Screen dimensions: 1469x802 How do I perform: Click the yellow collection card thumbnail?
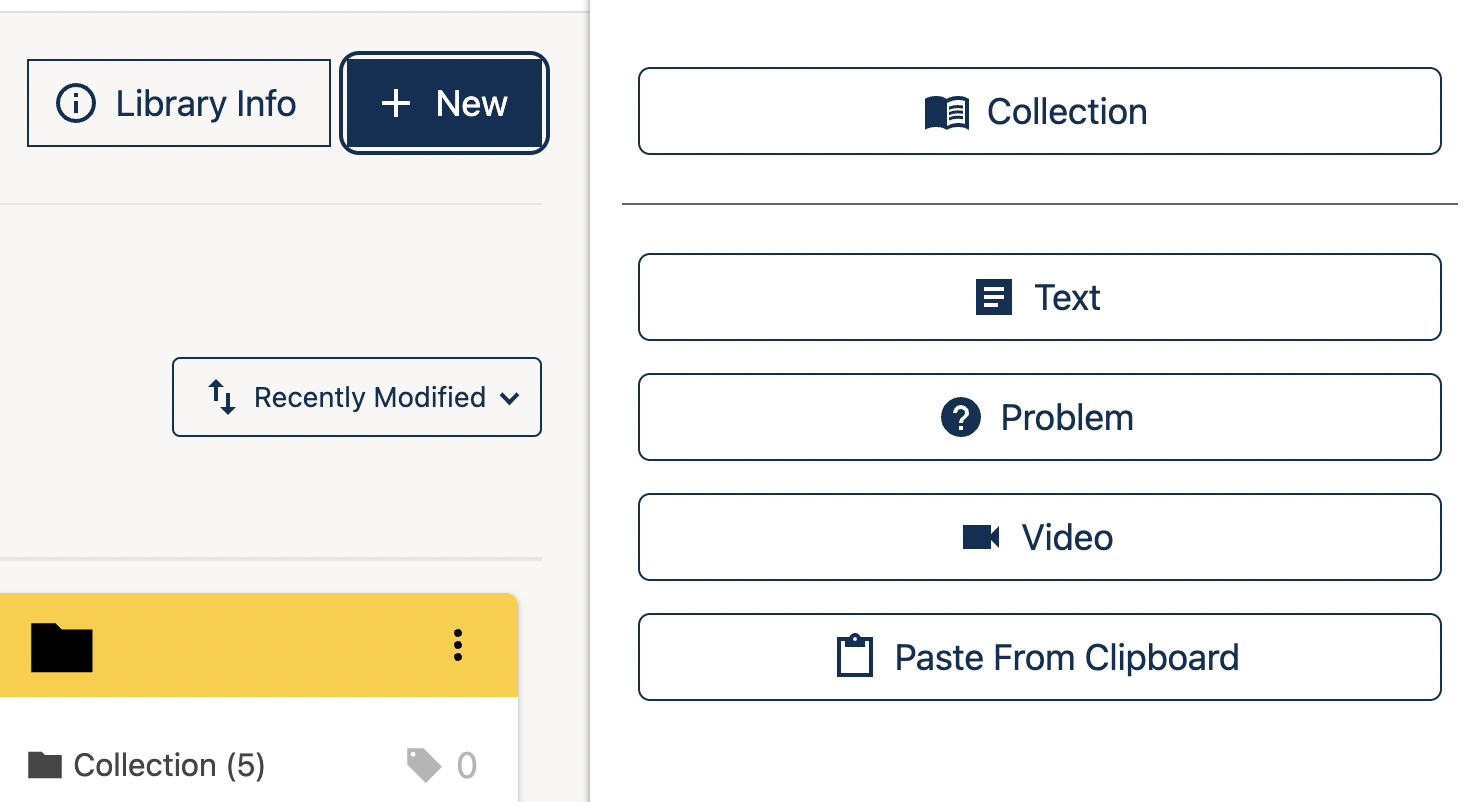tap(260, 647)
